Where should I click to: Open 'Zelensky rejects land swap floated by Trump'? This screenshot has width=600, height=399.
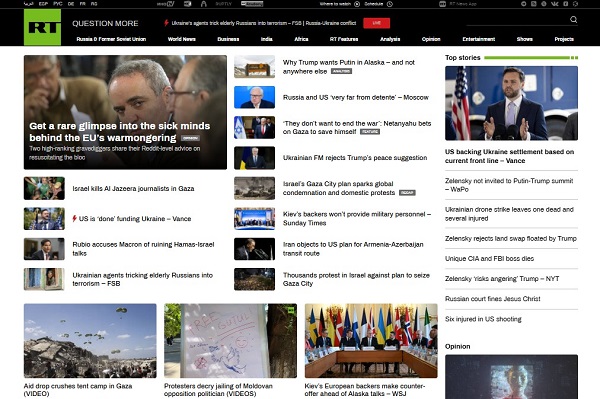(x=510, y=238)
